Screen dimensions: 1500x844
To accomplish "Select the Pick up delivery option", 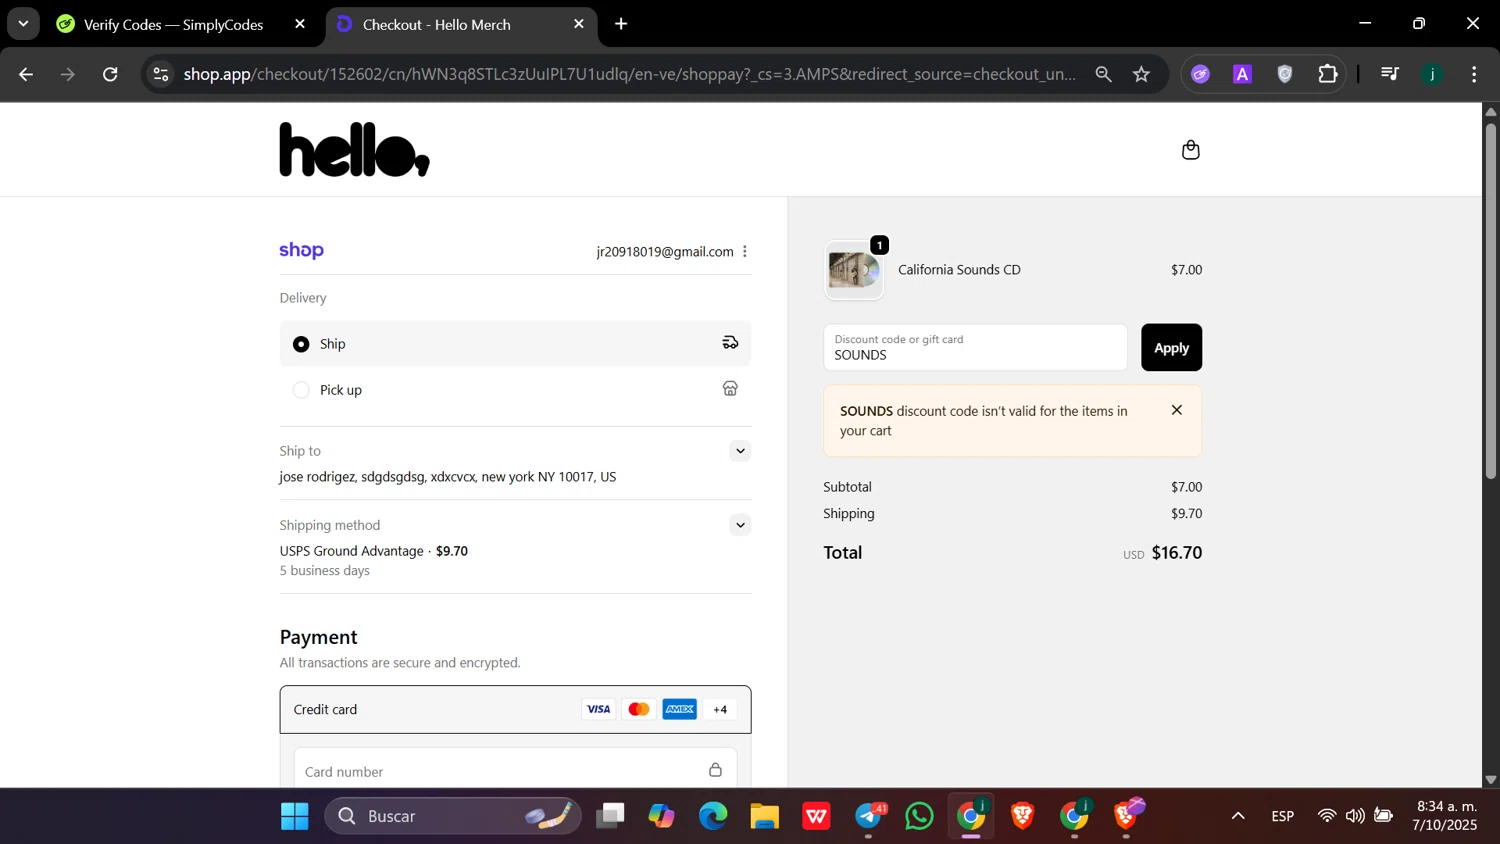I will click(515, 390).
